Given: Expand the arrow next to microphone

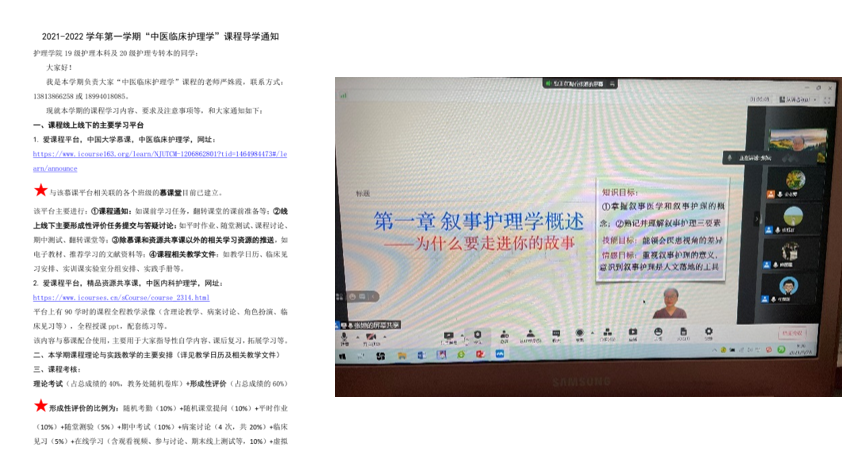Looking at the screenshot, I should click(x=355, y=337).
